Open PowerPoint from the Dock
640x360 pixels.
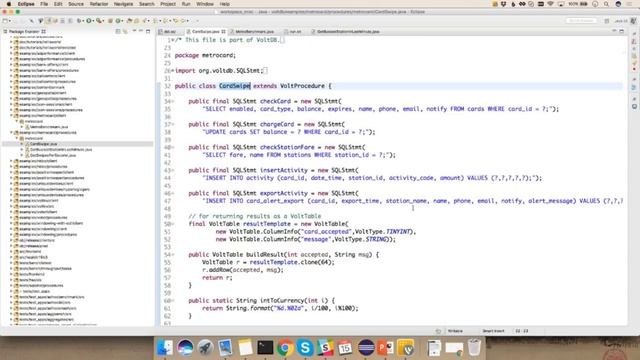[386, 348]
